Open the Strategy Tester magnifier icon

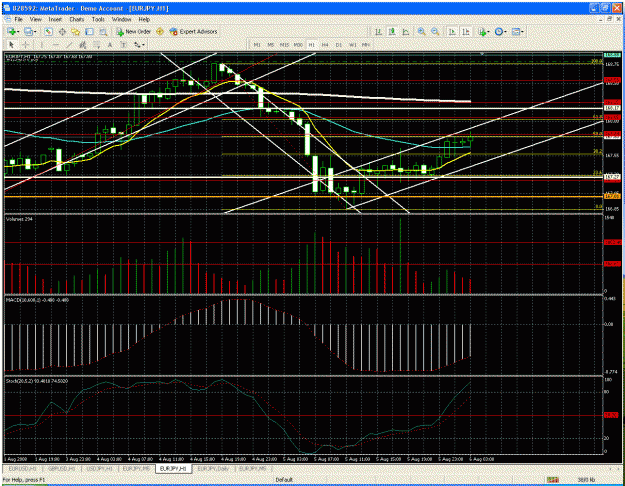[103, 31]
